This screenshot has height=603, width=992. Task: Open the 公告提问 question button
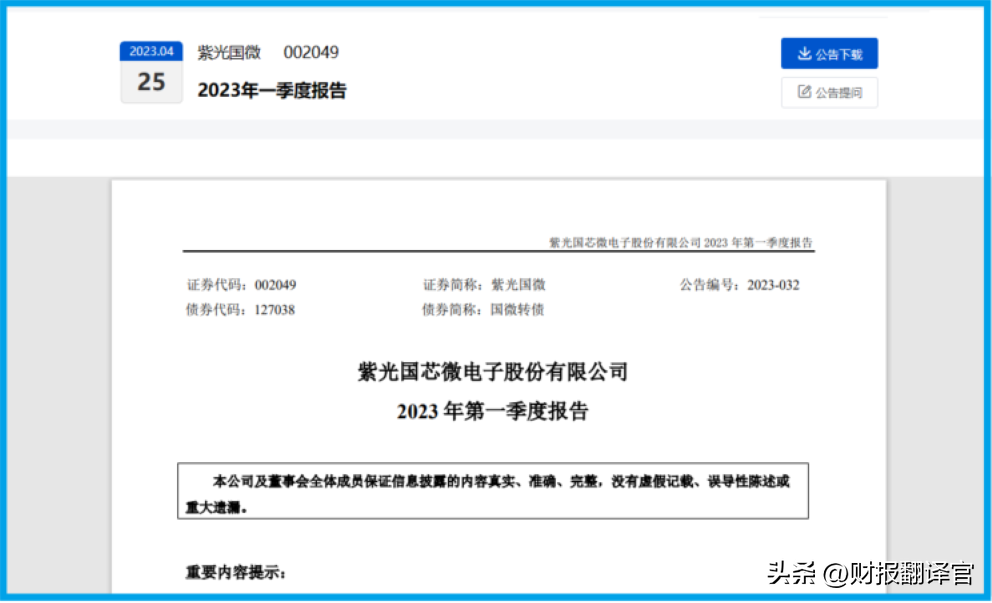point(829,92)
